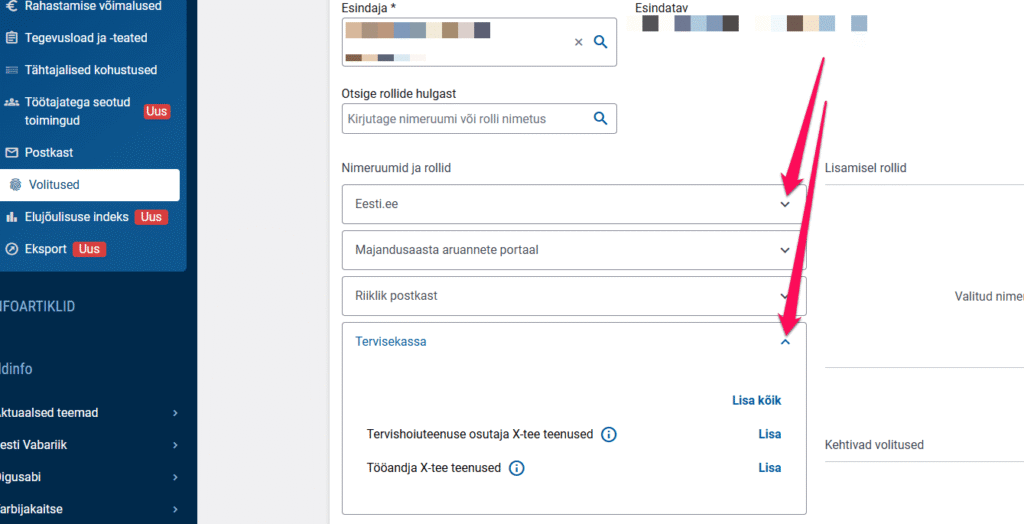Click the Esindatav label
This screenshot has height=524, width=1024.
point(662,7)
